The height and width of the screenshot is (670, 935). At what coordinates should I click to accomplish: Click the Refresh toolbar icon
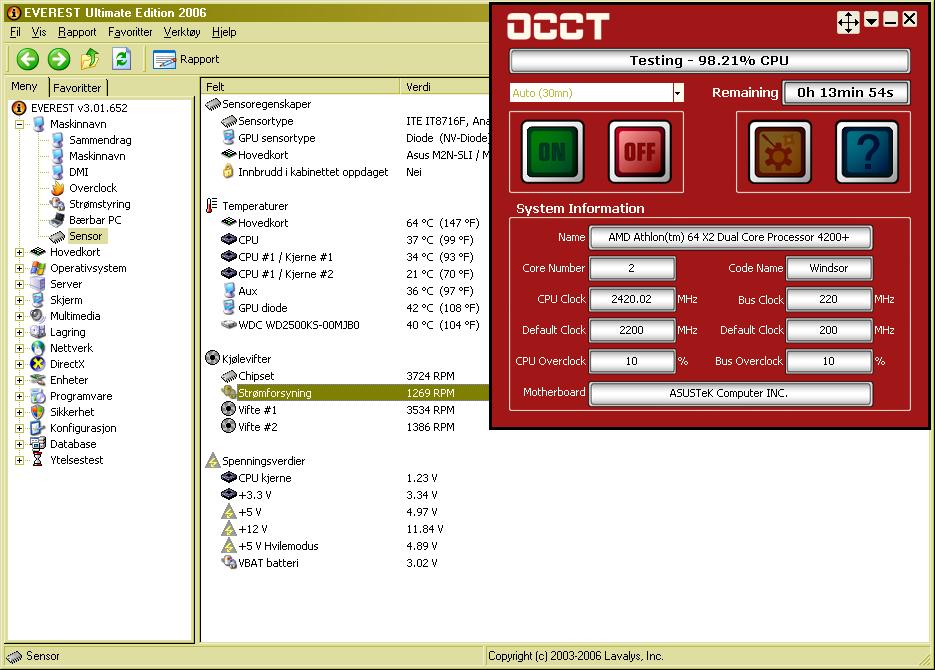click(122, 59)
